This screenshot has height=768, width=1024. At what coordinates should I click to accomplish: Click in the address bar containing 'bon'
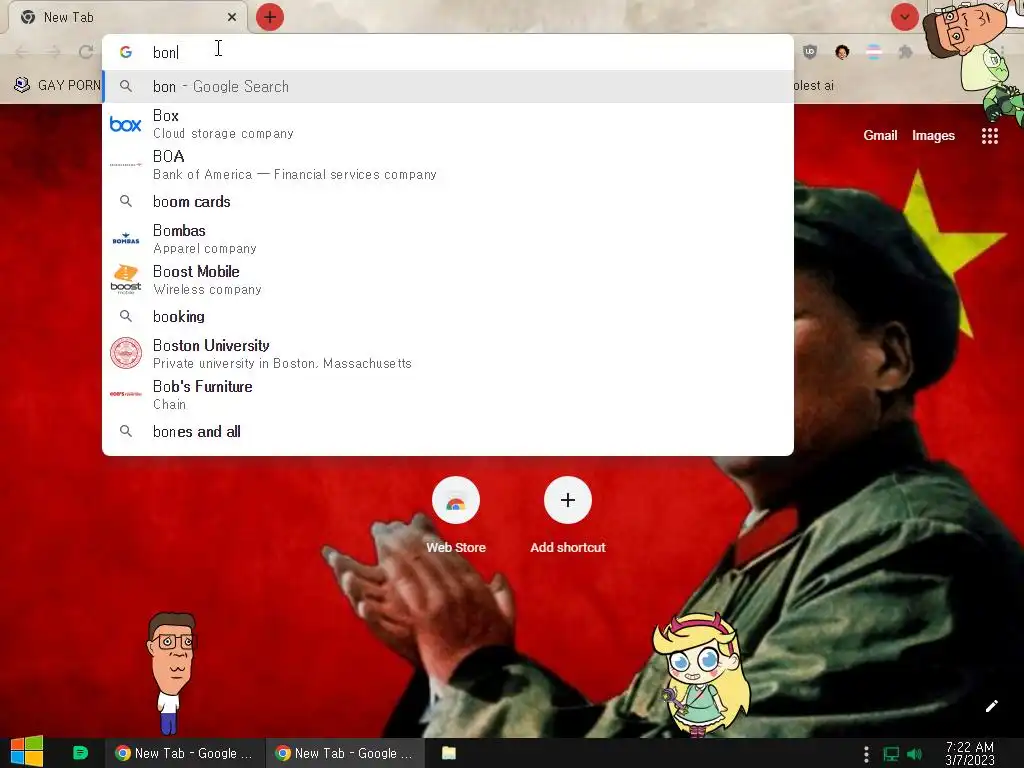pos(448,52)
